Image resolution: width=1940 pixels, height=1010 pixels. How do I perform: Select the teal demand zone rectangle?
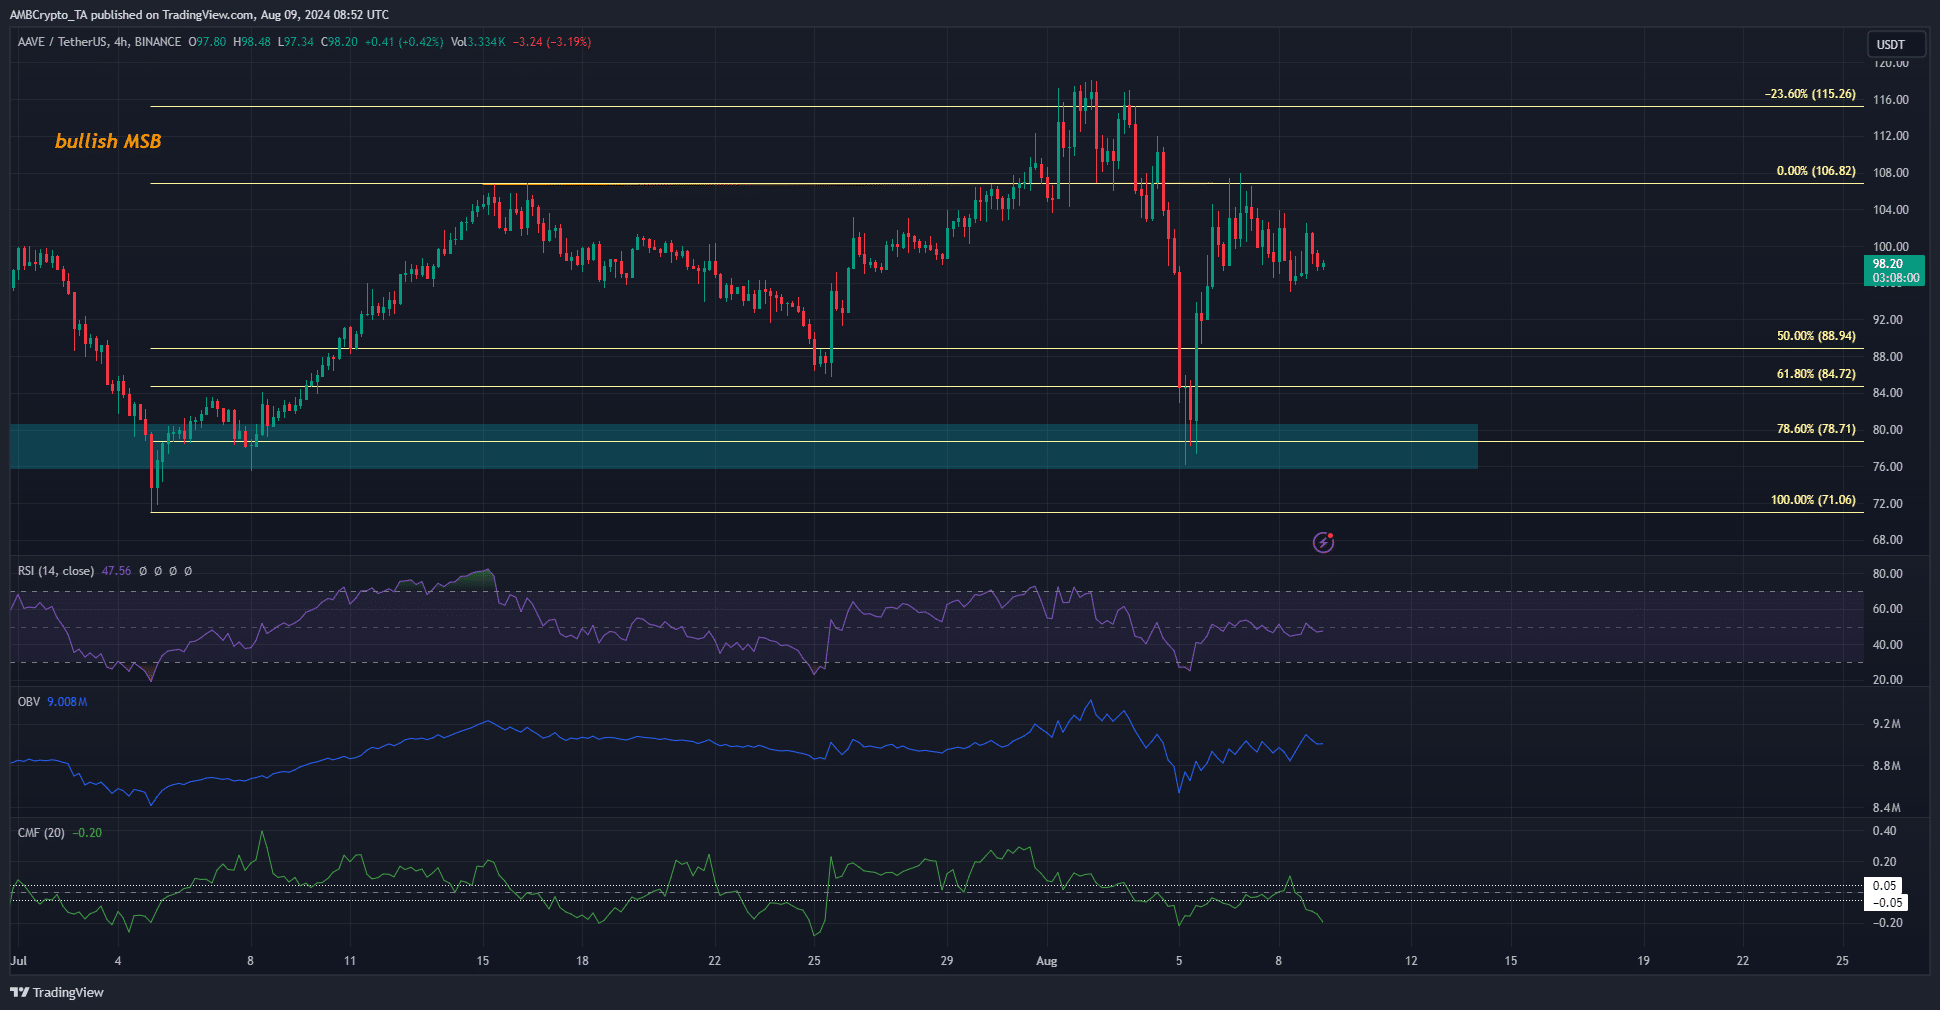(743, 446)
